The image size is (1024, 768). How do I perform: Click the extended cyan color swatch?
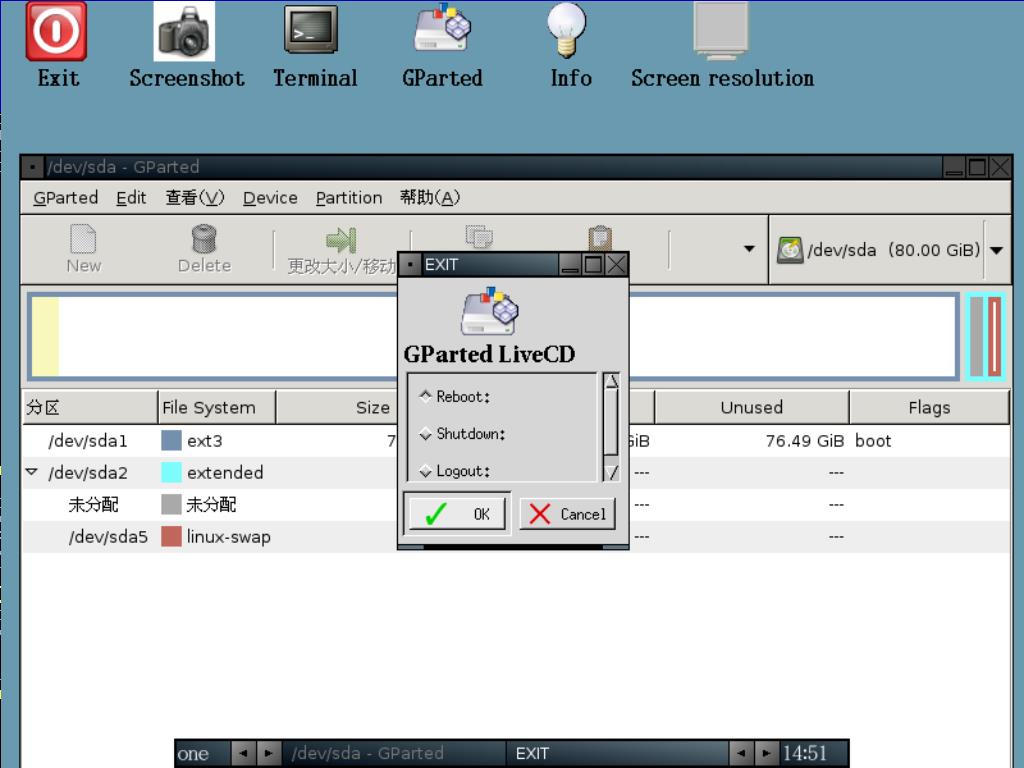[x=171, y=472]
